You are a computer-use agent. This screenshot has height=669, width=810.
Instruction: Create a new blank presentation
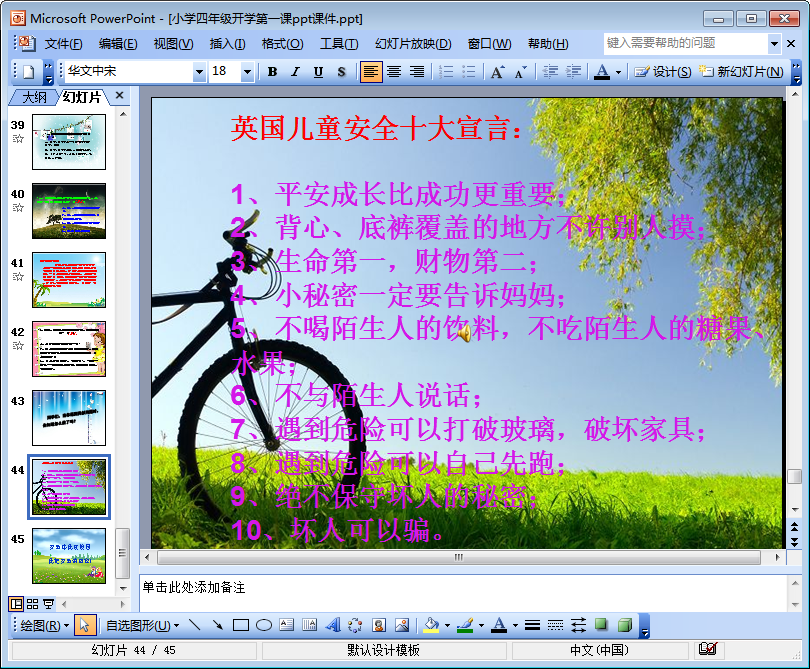(29, 72)
